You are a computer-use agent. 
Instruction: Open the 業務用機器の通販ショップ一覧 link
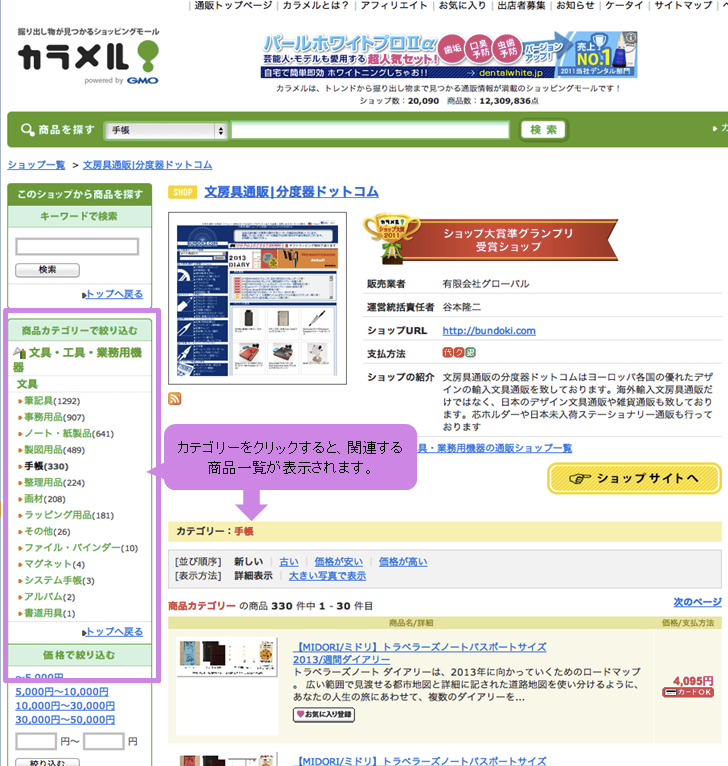tap(494, 448)
